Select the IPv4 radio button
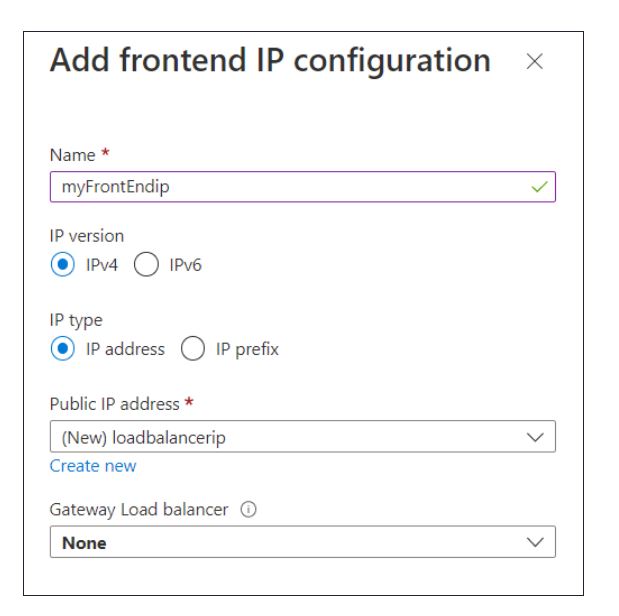The image size is (619, 616). pyautogui.click(x=63, y=264)
